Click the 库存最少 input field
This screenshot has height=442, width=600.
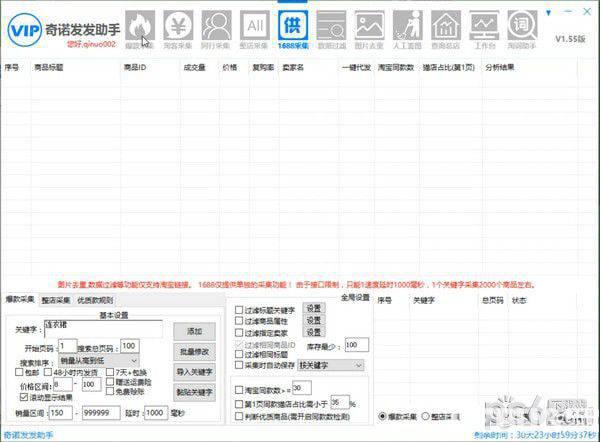[357, 345]
